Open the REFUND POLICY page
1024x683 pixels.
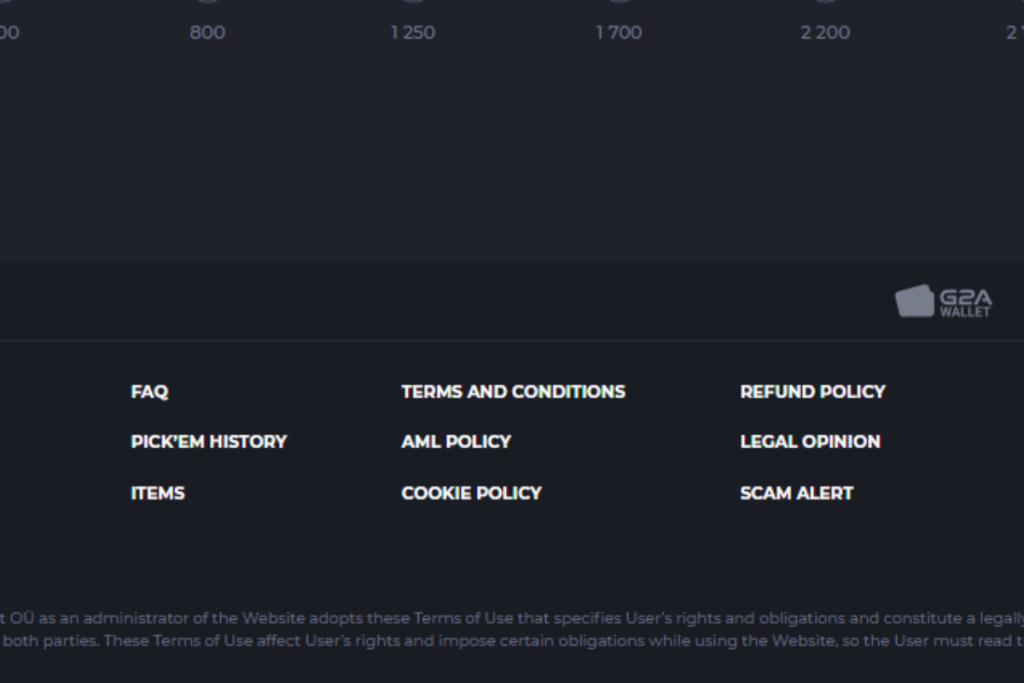(x=812, y=392)
